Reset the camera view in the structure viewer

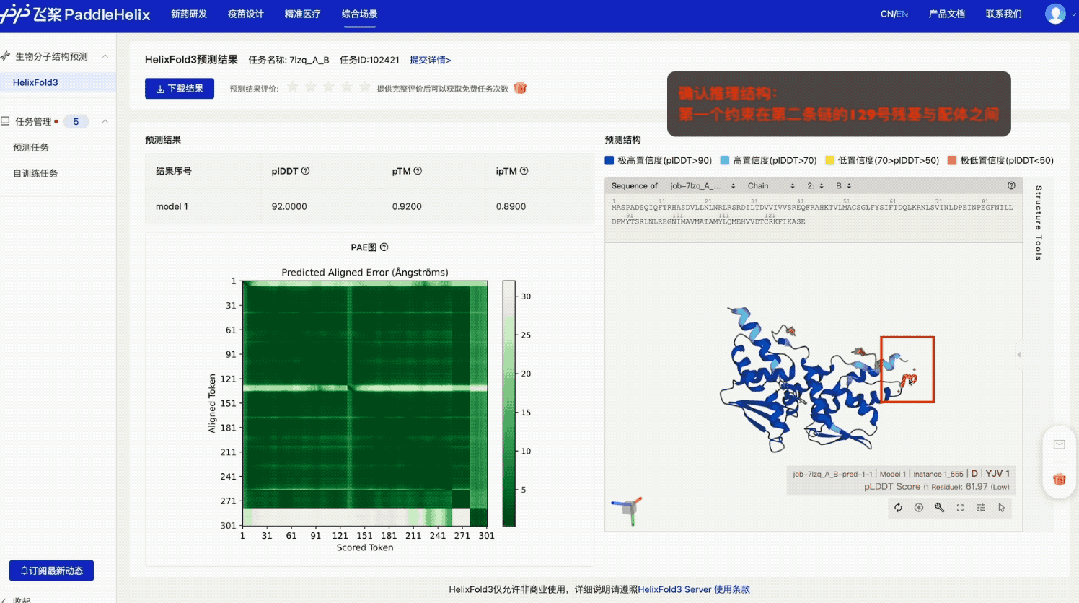pos(898,507)
